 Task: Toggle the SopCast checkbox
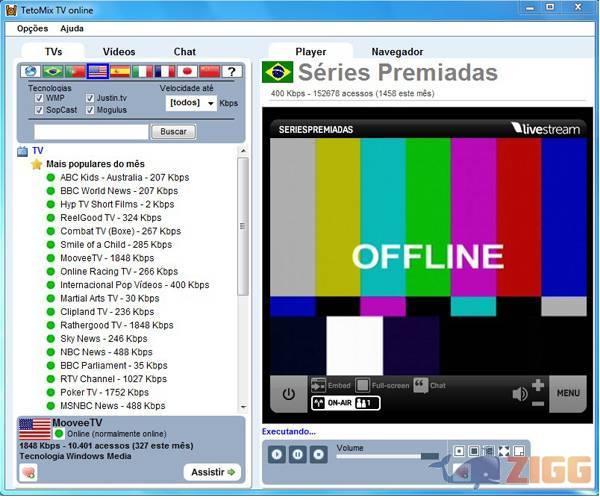tap(39, 110)
